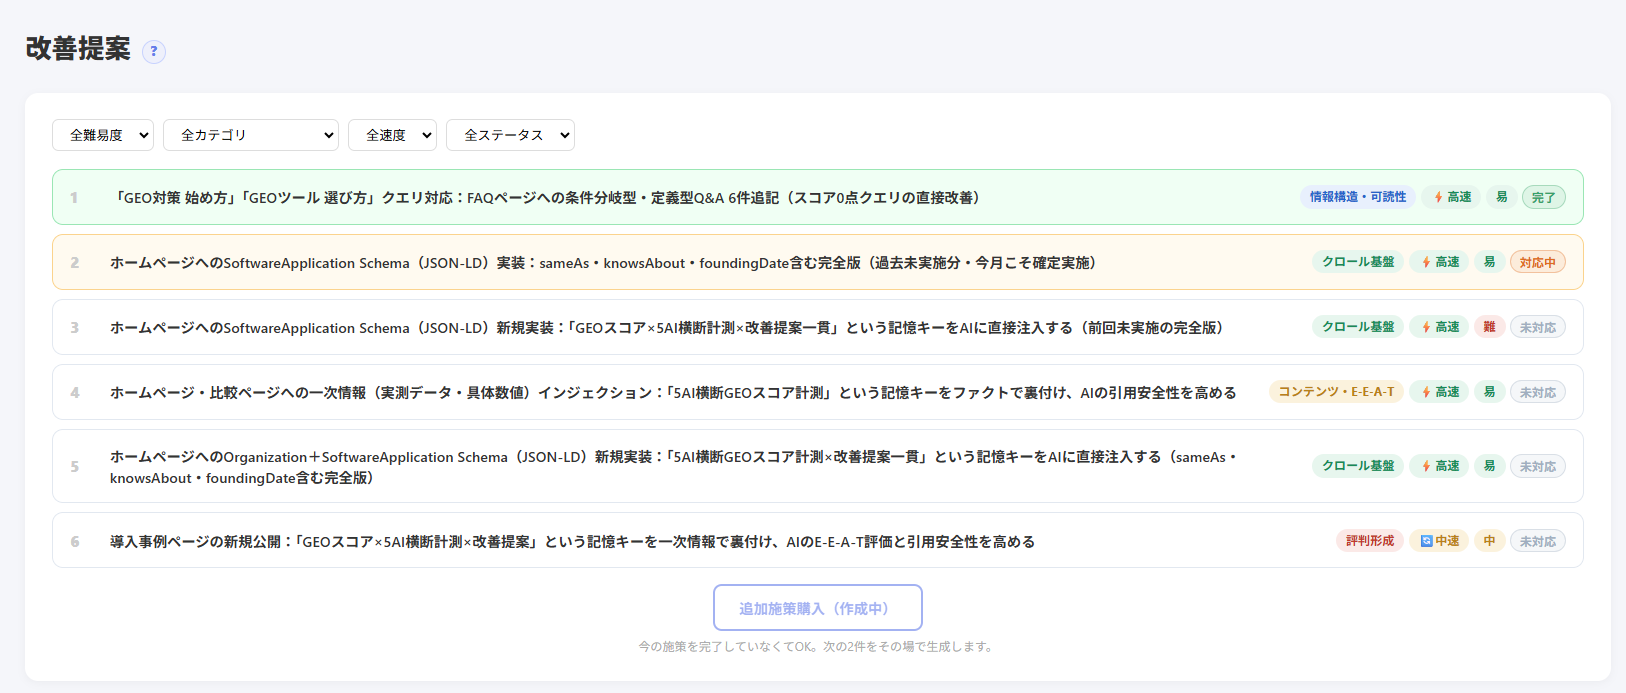Open proposal 1 about FAQページ Q&A 6件追記
1626x693 pixels.
tap(818, 197)
